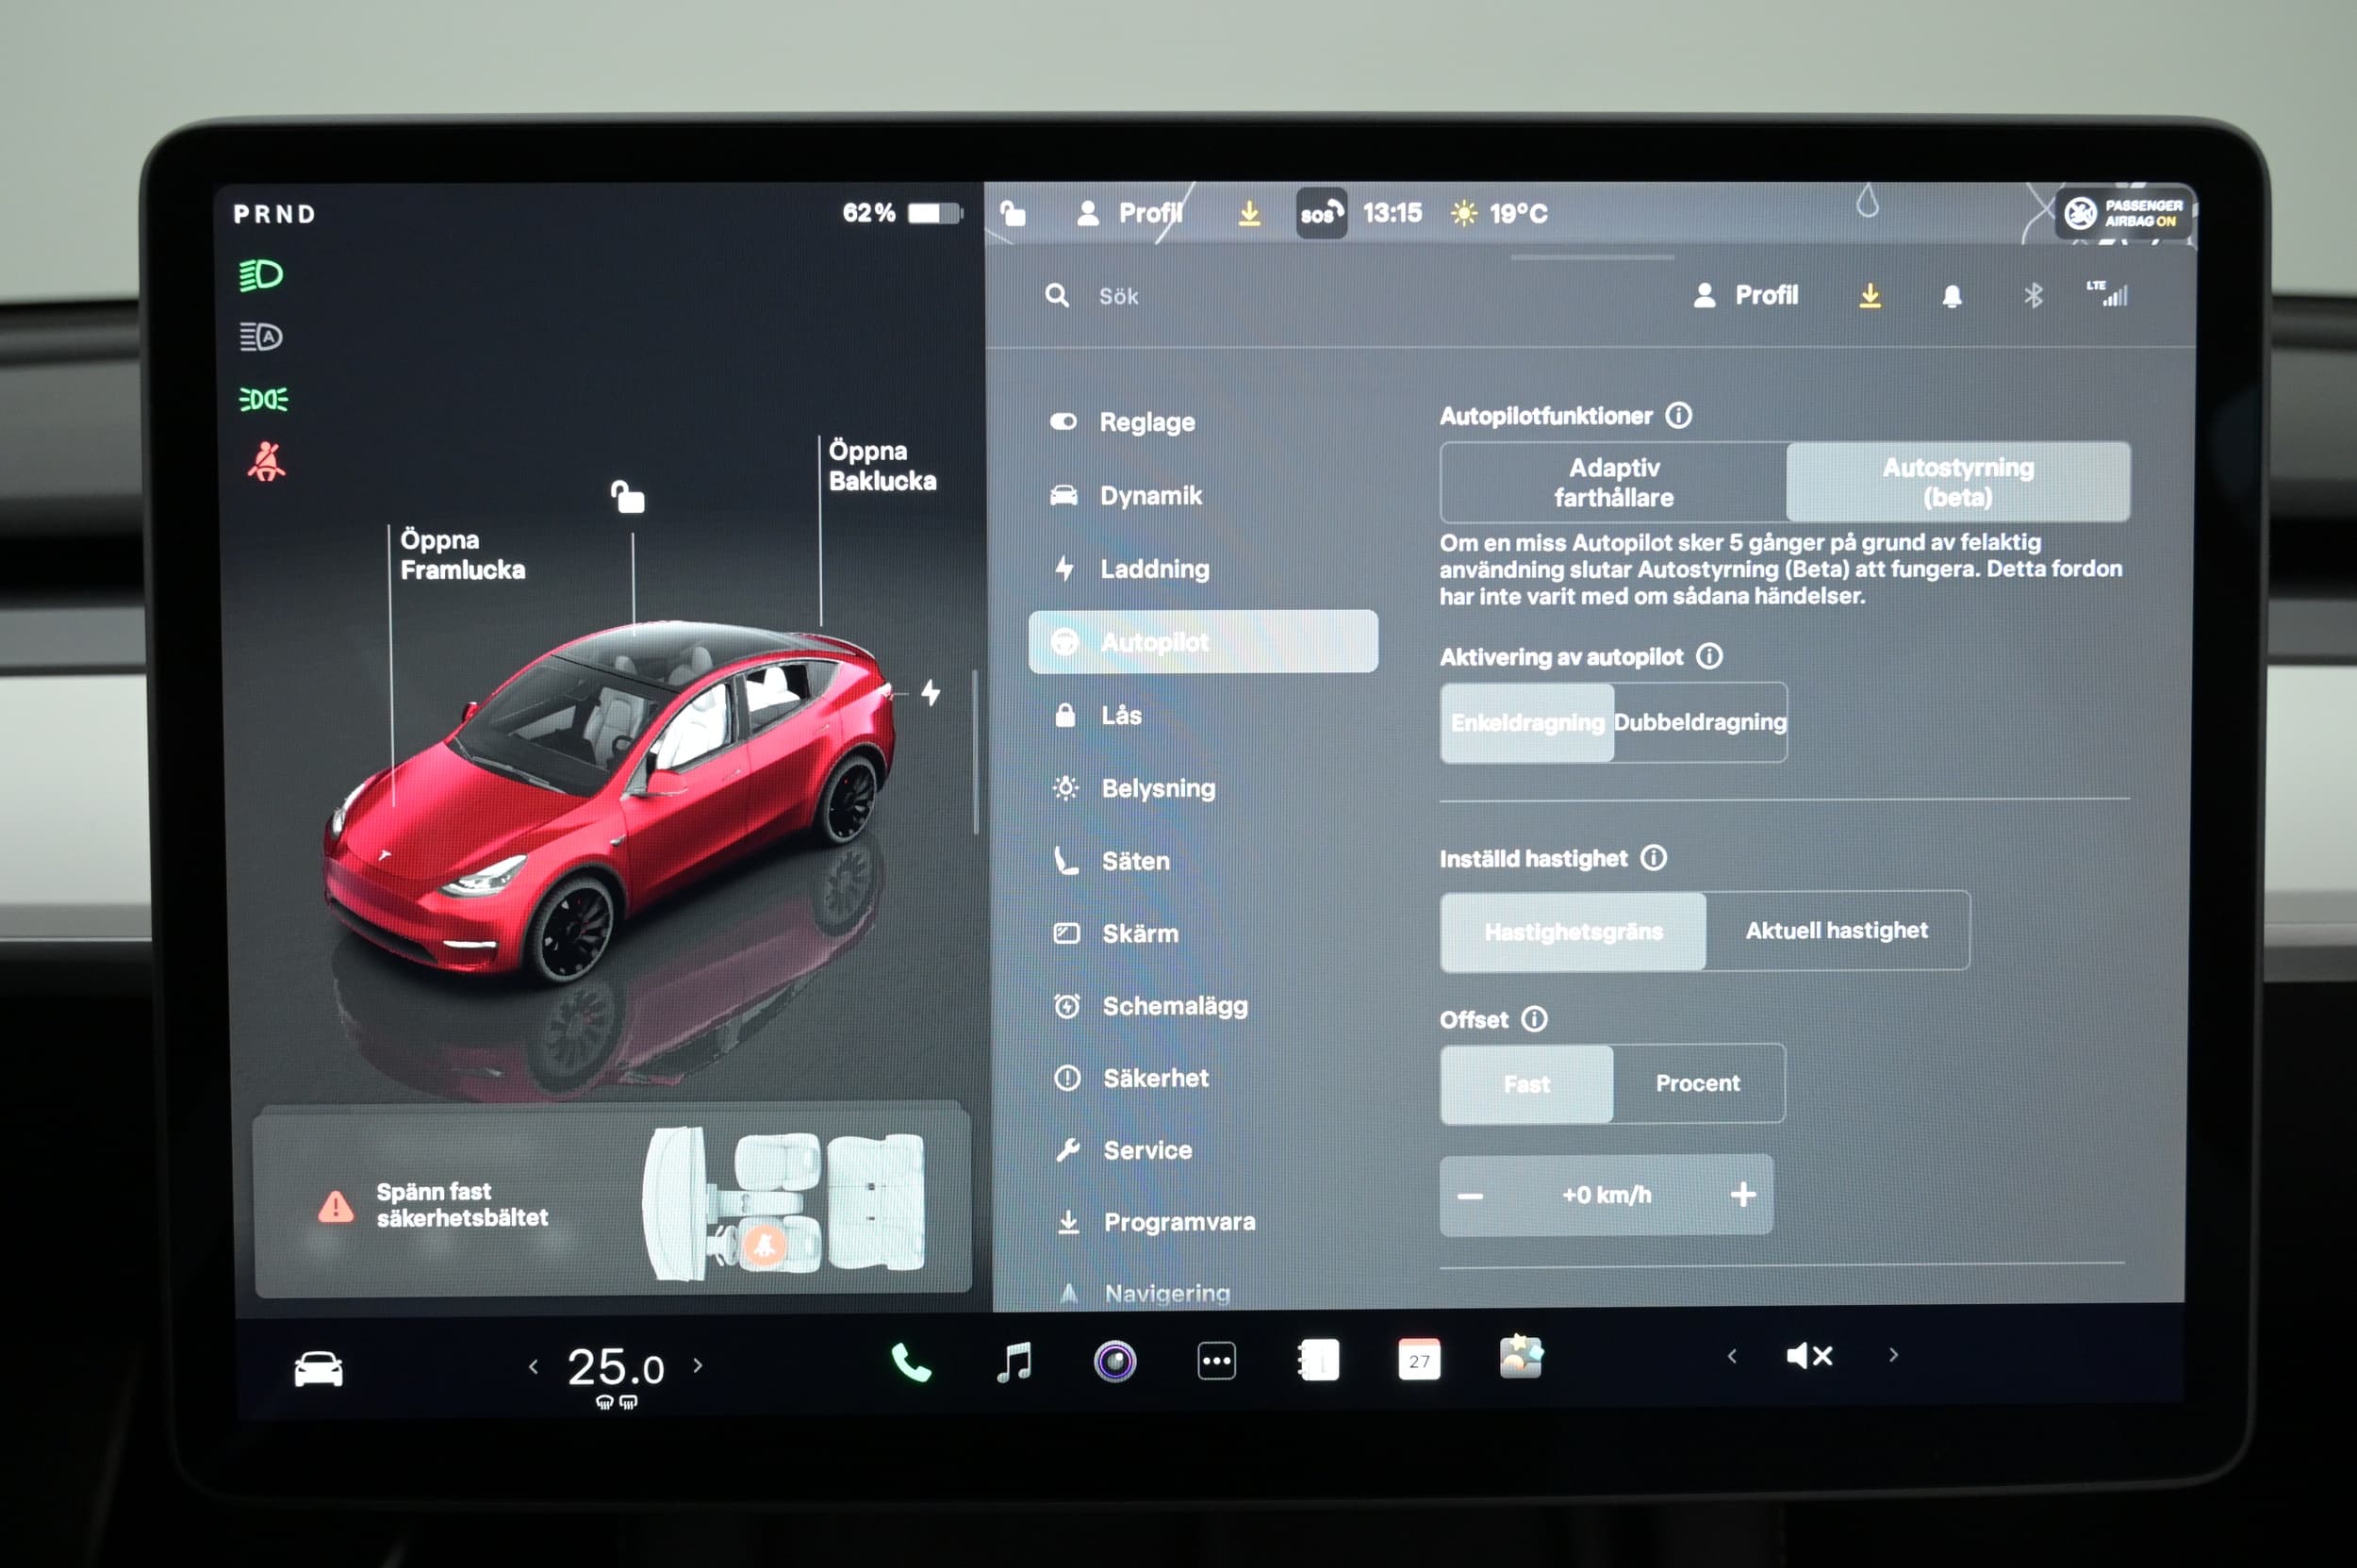The image size is (2357, 1568).
Task: Tap software download icon in settings header
Action: coord(1869,295)
